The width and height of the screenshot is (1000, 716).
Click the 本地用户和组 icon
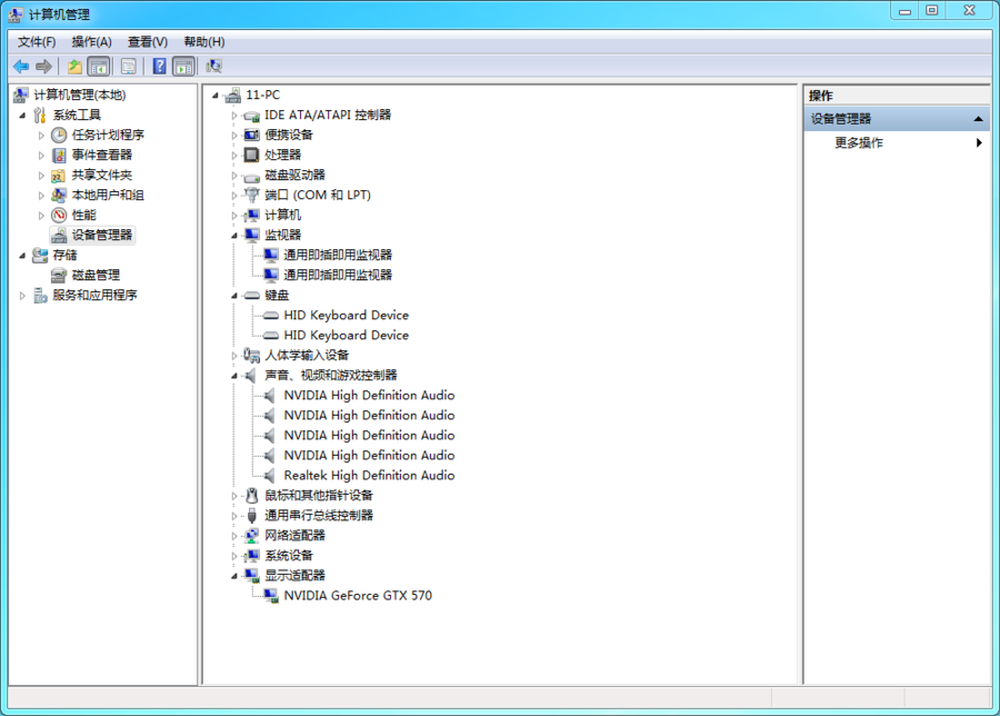click(x=59, y=195)
